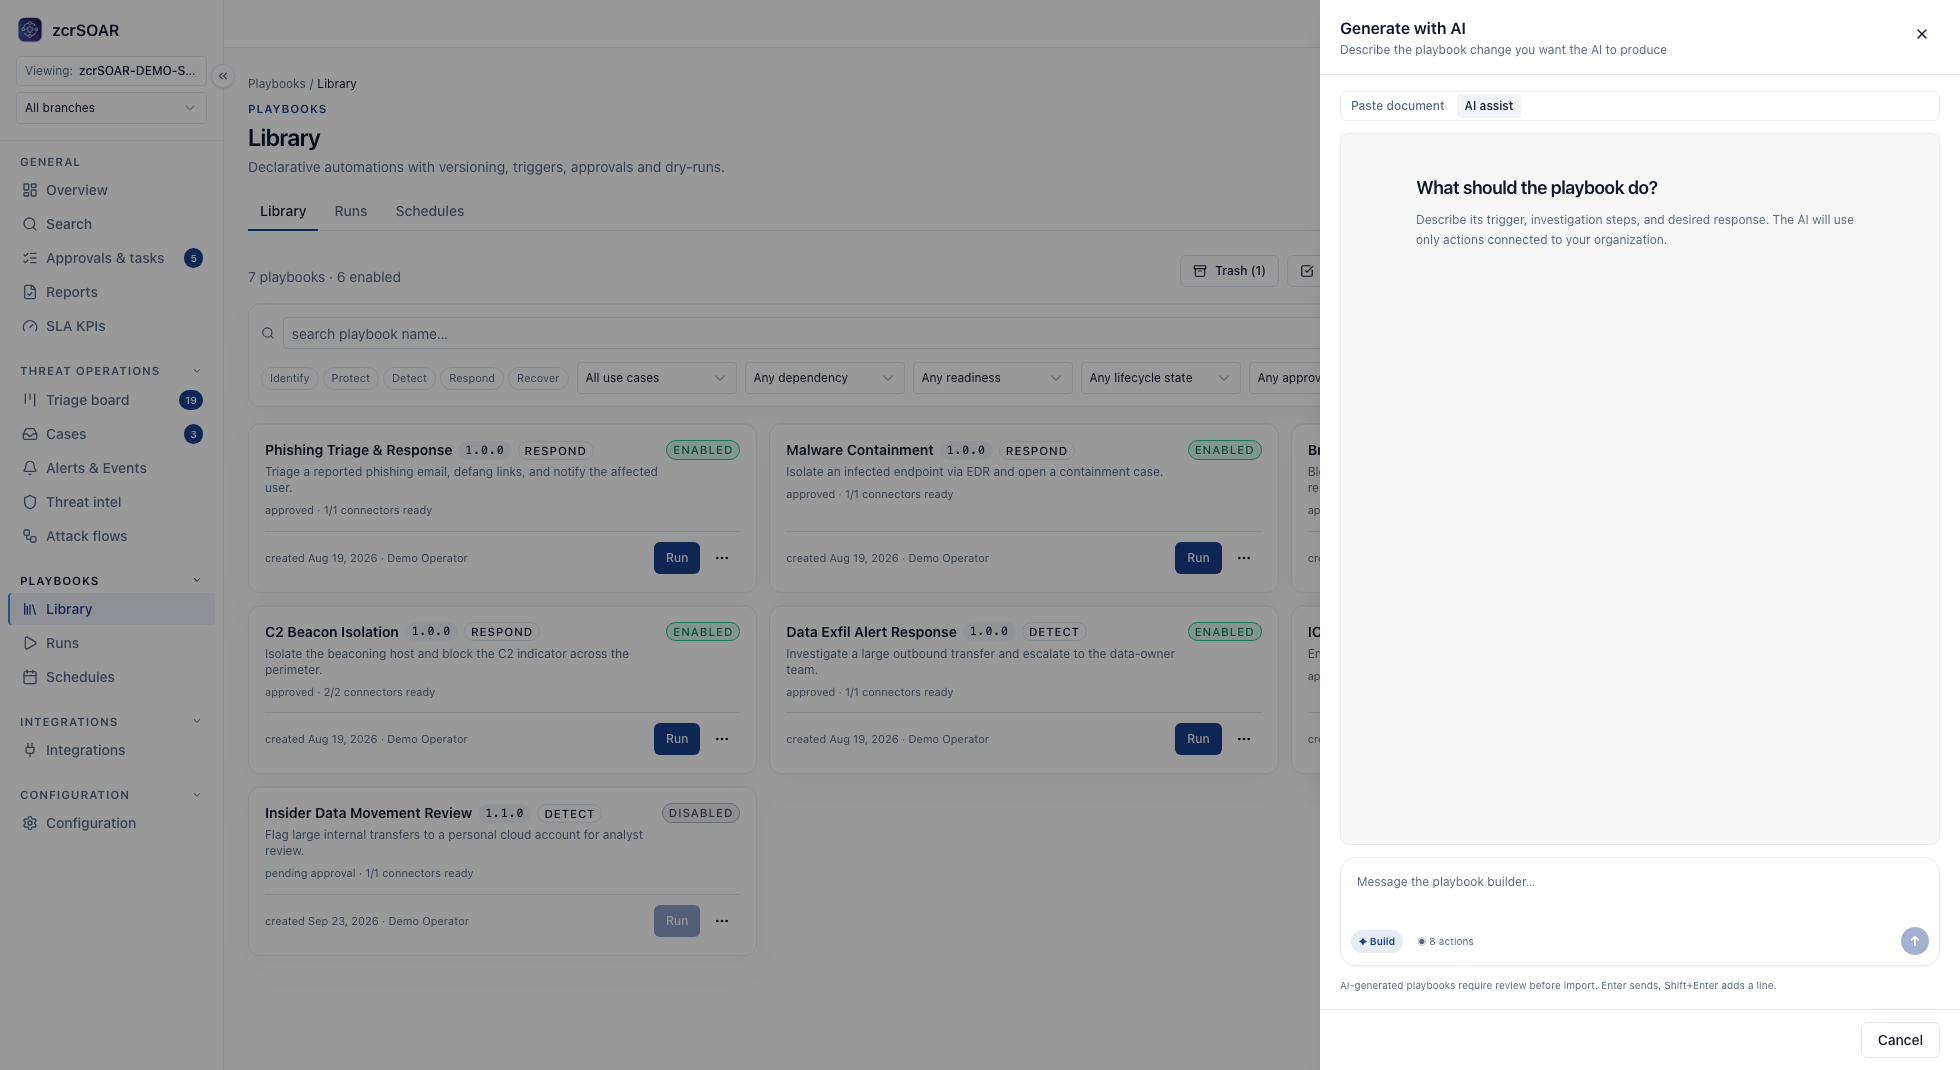Viewport: 1960px width, 1070px height.
Task: Run the C2 Beacon Isolation playbook
Action: pyautogui.click(x=677, y=739)
